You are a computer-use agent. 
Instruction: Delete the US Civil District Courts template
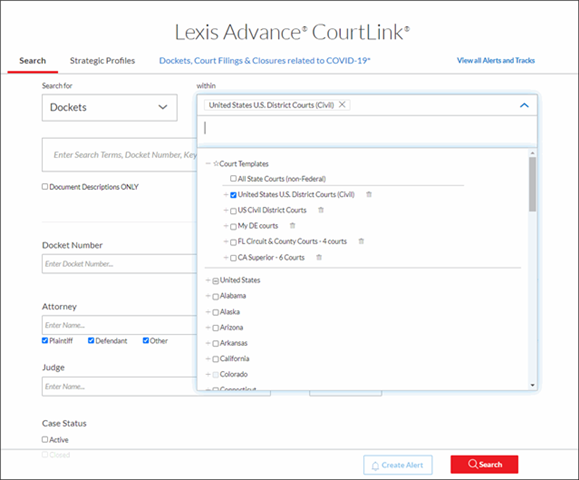click(x=321, y=210)
